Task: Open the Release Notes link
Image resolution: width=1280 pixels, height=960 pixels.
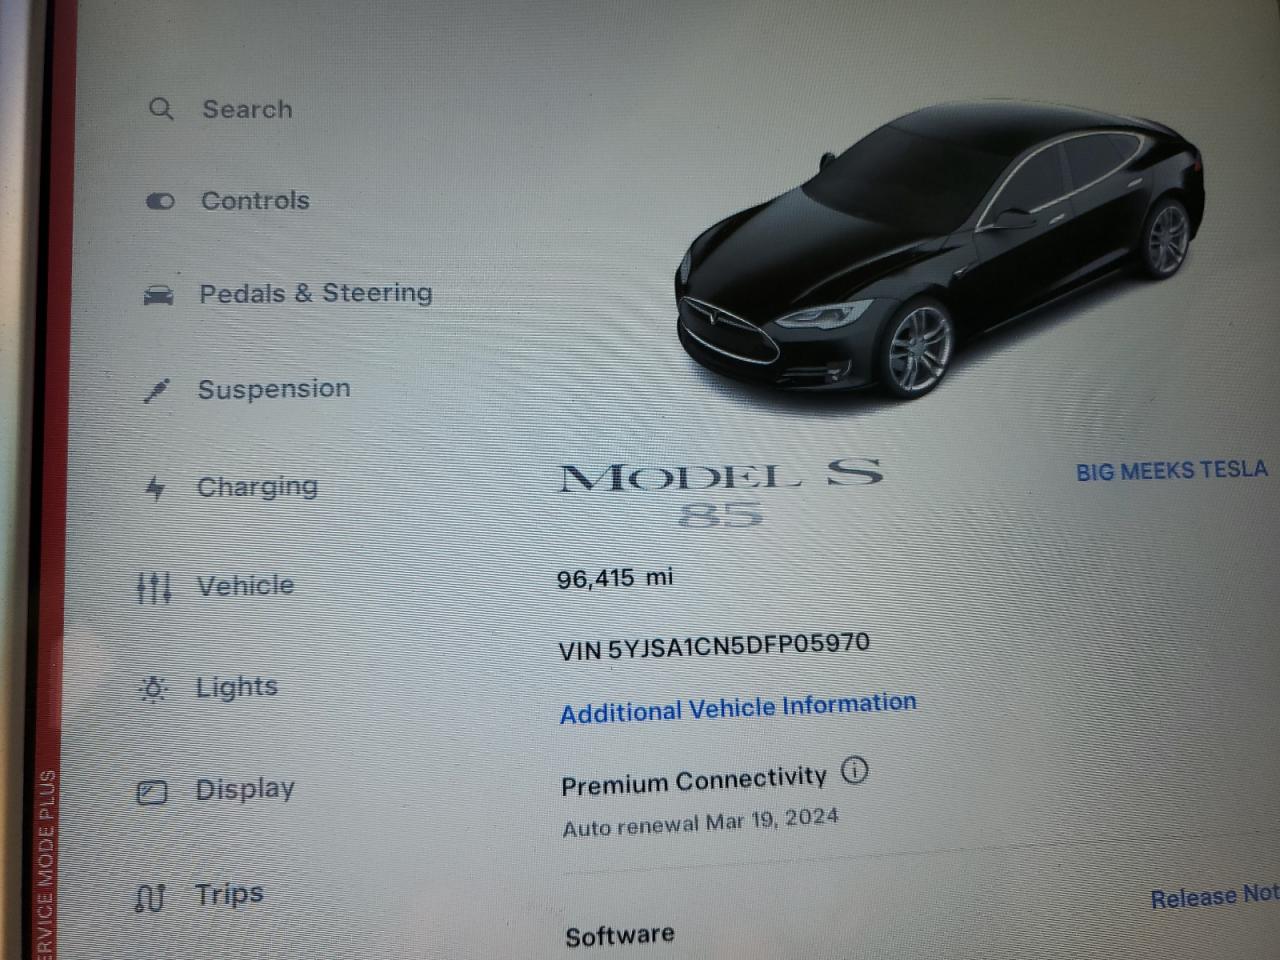Action: [x=1215, y=896]
